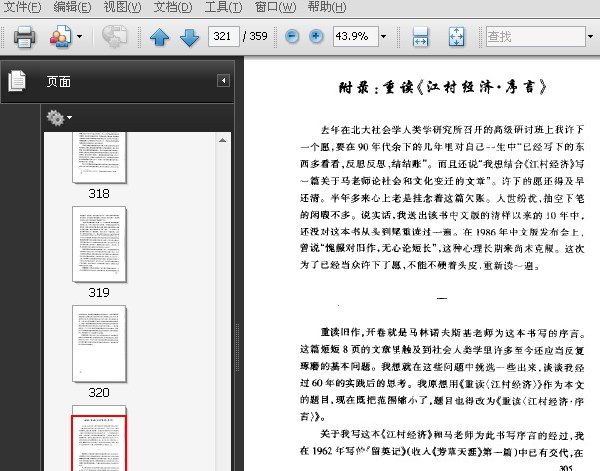
Task: Open the search field dropdown arrow
Action: (590, 36)
